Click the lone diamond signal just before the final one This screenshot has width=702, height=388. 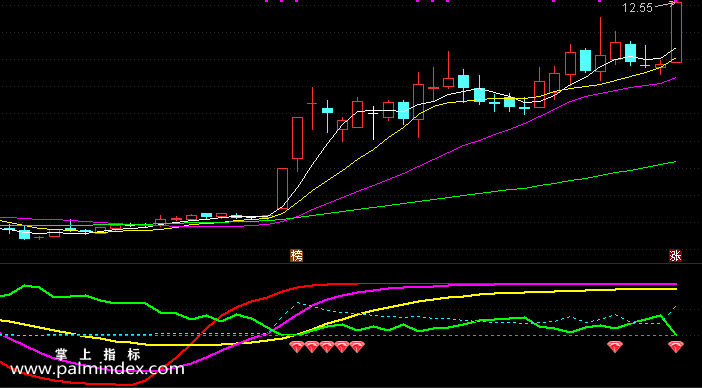click(x=615, y=346)
